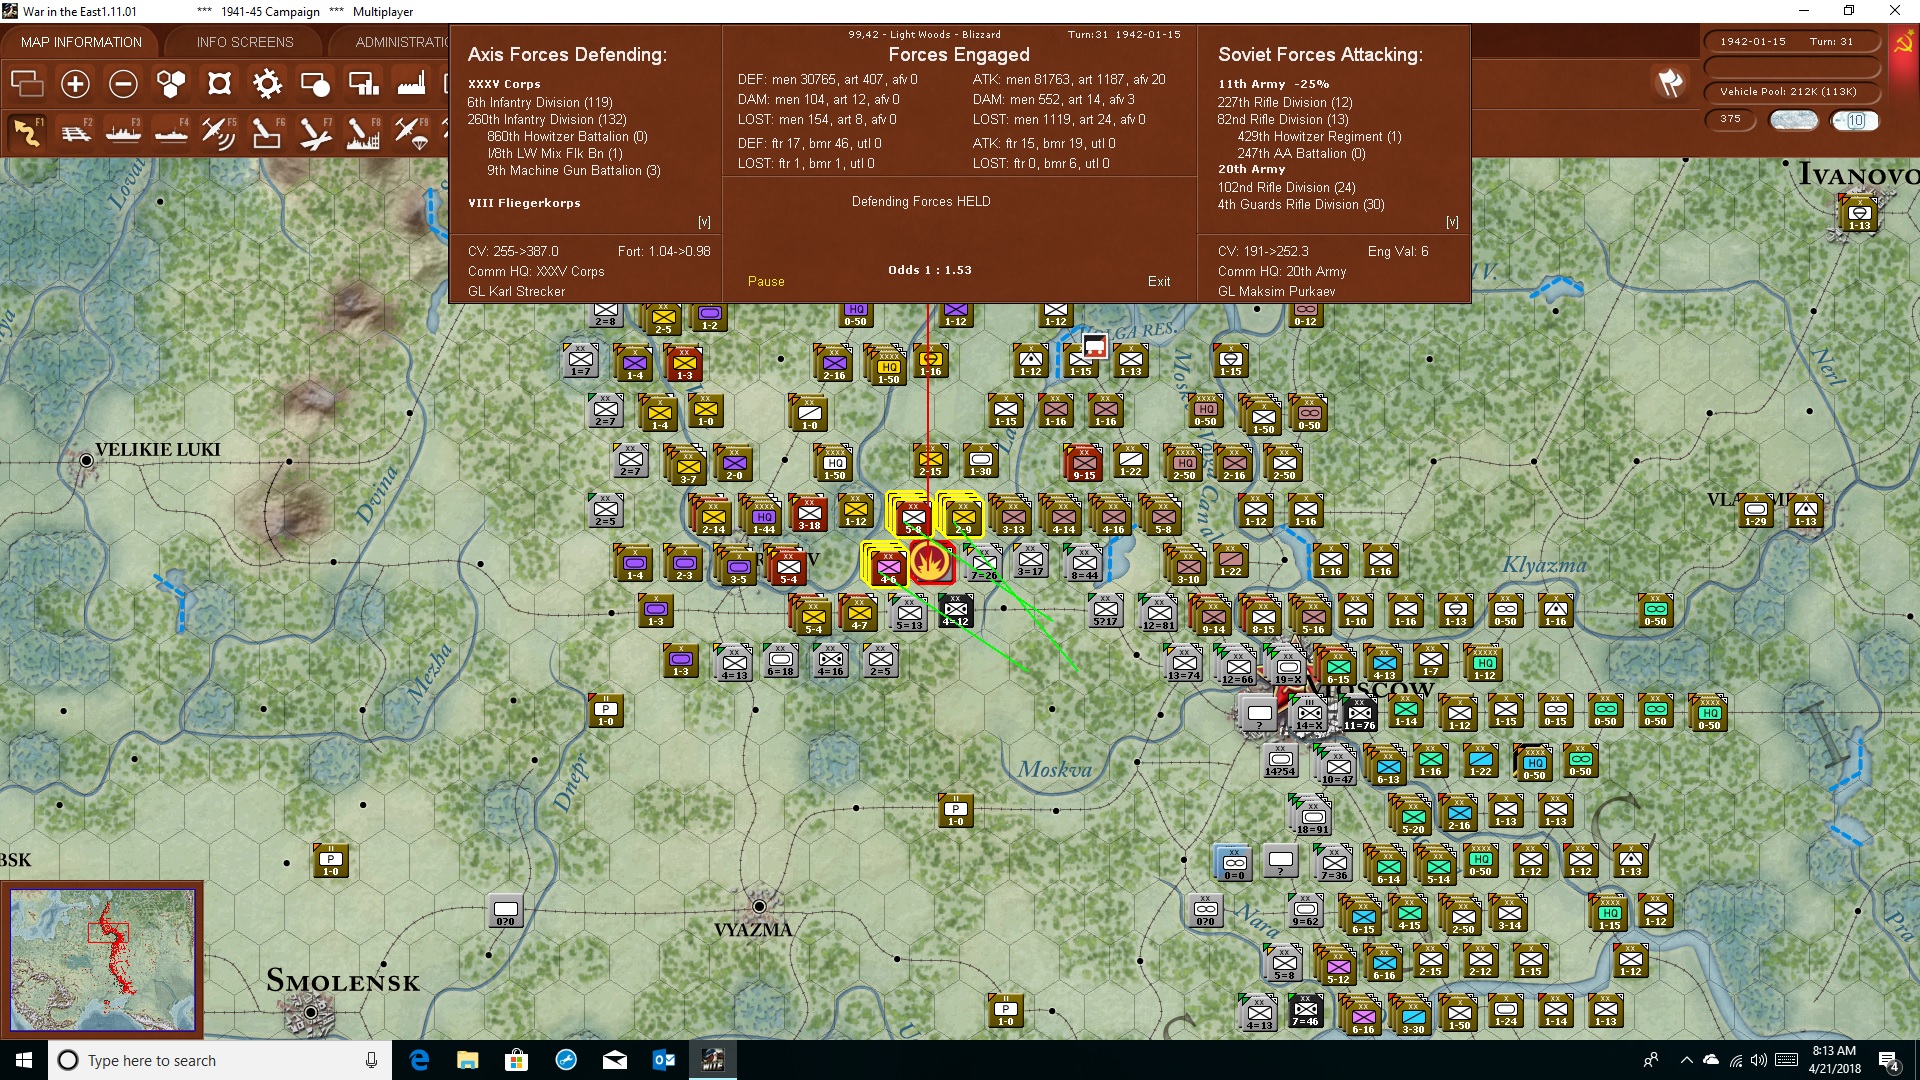Select the F1 move mode icon

point(27,132)
